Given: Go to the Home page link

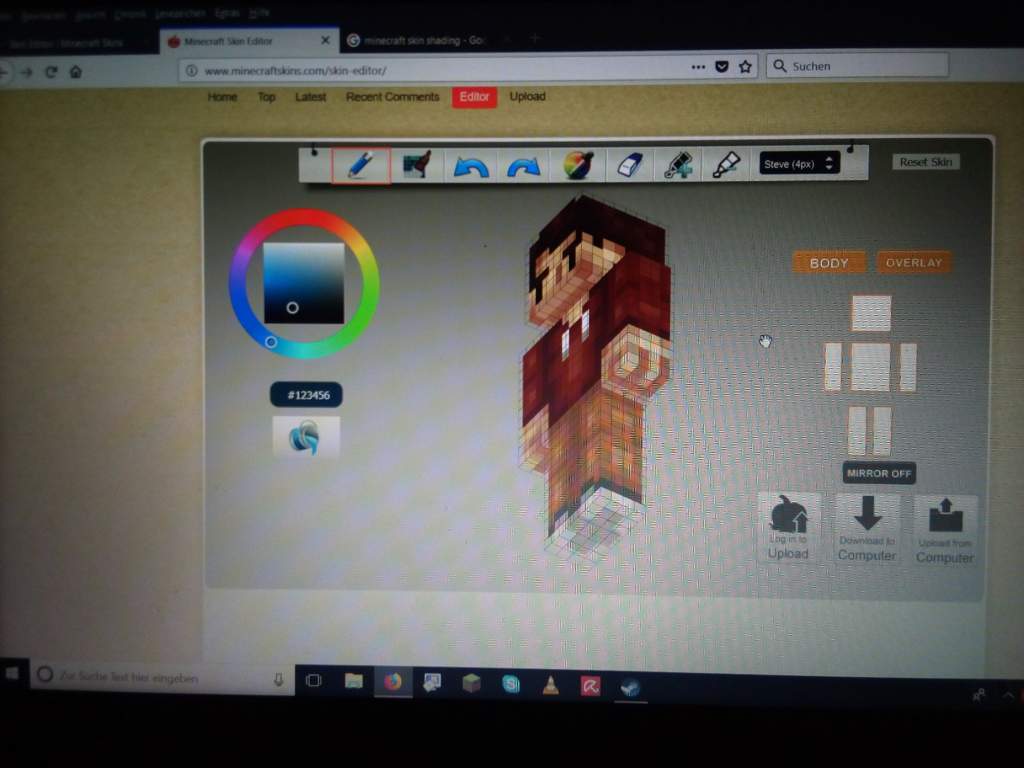Looking at the screenshot, I should (222, 97).
